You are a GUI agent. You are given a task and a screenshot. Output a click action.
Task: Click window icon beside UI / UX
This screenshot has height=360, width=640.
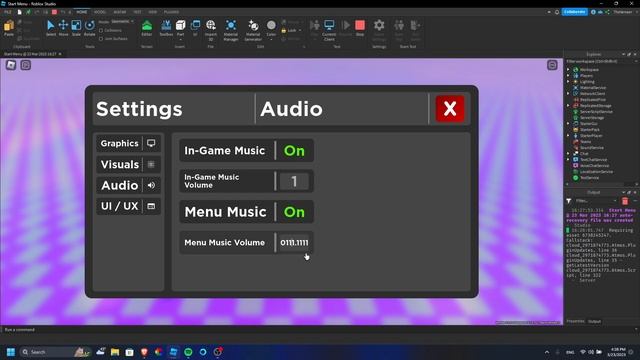(x=151, y=206)
